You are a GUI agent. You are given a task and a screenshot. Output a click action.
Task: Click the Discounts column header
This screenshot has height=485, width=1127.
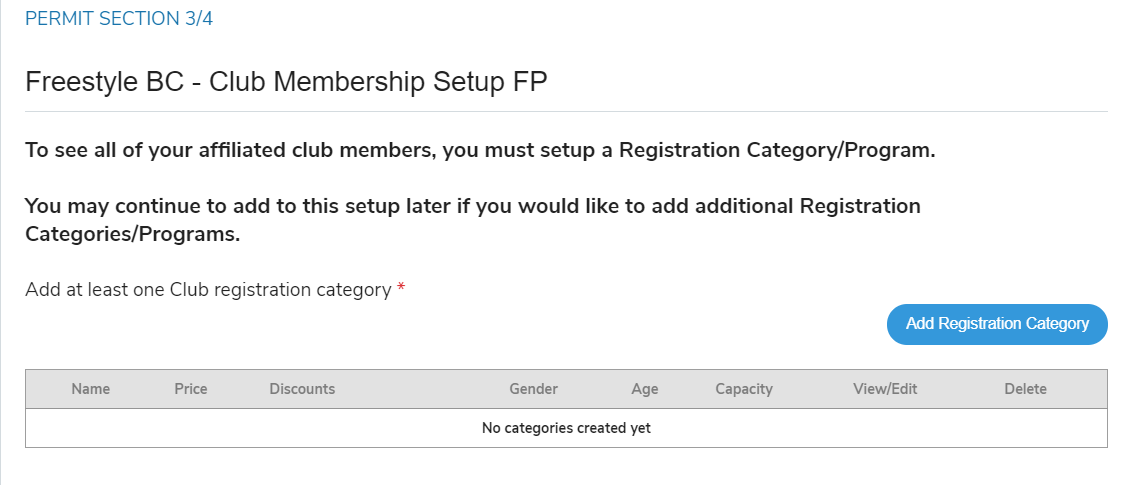[x=302, y=389]
